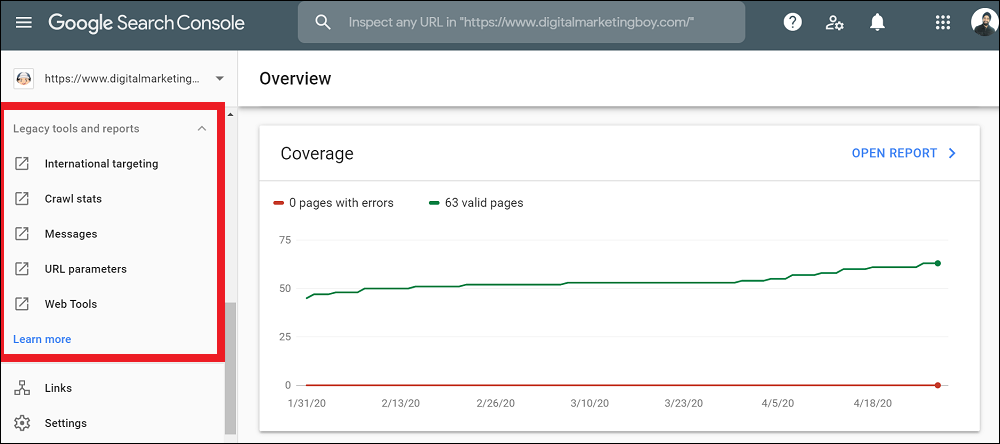Open URL parameters tool
1000x444 pixels.
point(85,269)
